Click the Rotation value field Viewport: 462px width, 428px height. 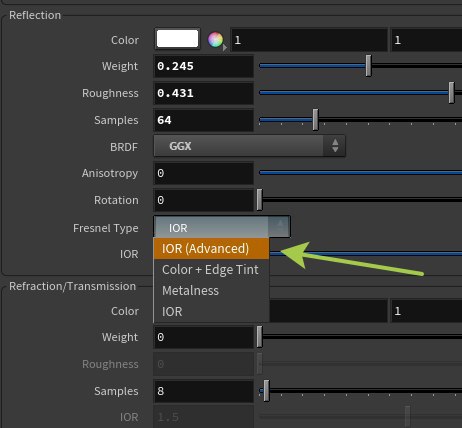[x=204, y=200]
